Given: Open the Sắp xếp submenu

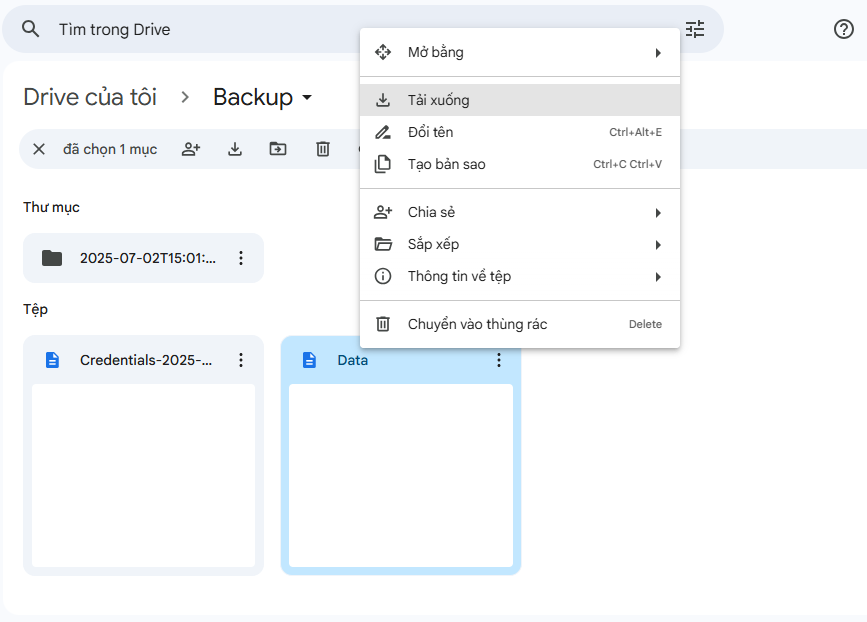Looking at the screenshot, I should click(520, 244).
